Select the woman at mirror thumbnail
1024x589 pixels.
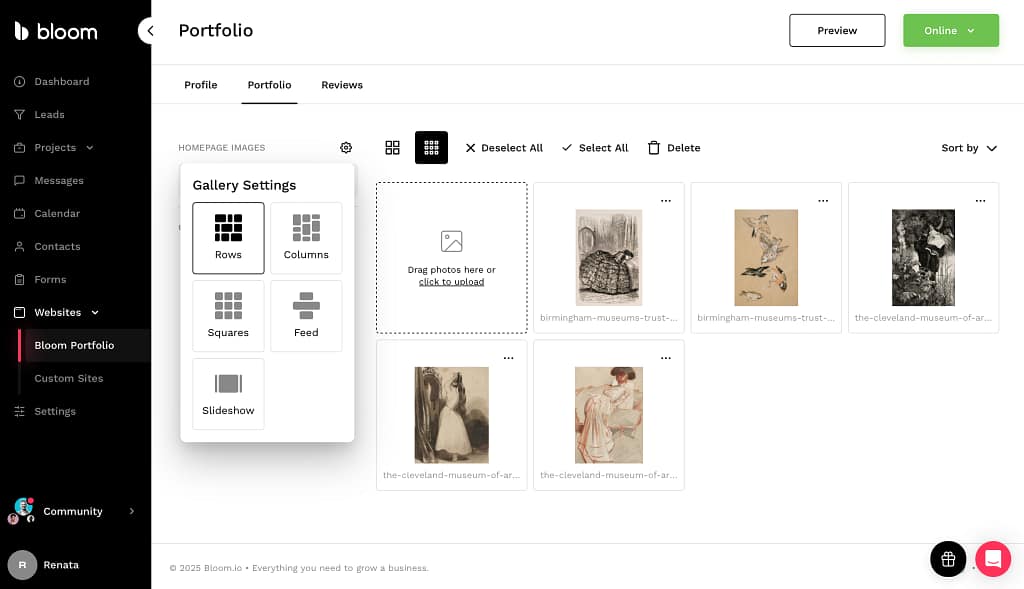tap(451, 415)
